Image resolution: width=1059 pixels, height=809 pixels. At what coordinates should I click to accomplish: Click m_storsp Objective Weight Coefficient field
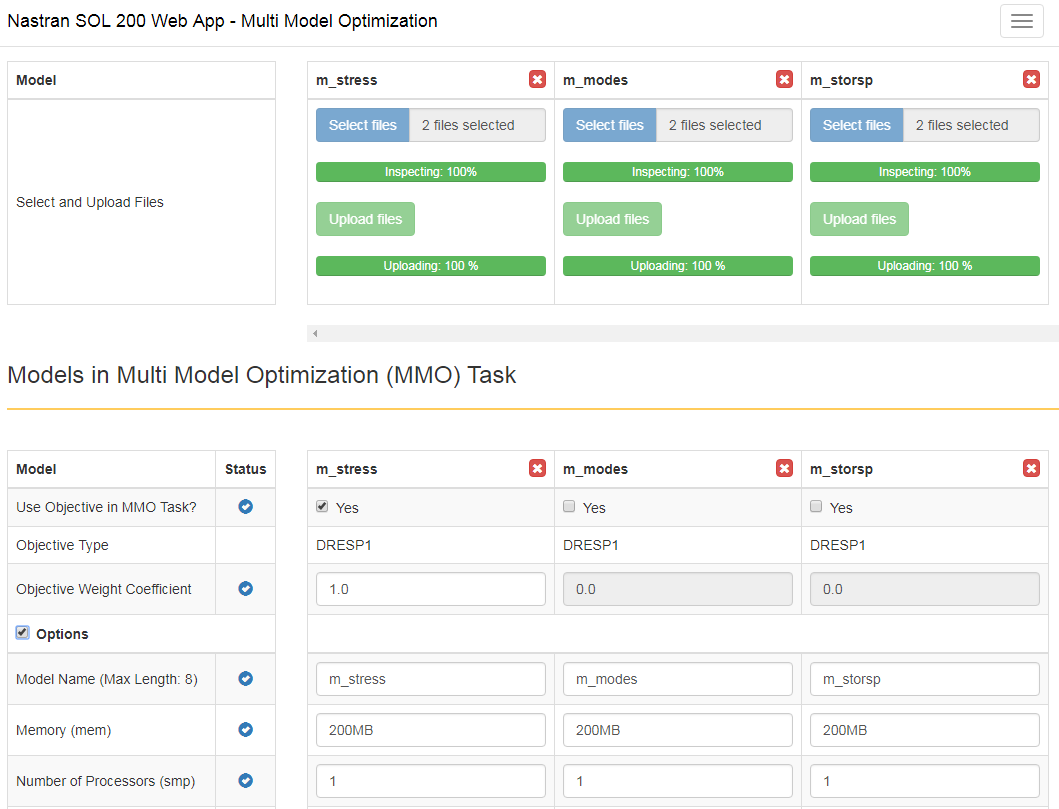pos(925,589)
